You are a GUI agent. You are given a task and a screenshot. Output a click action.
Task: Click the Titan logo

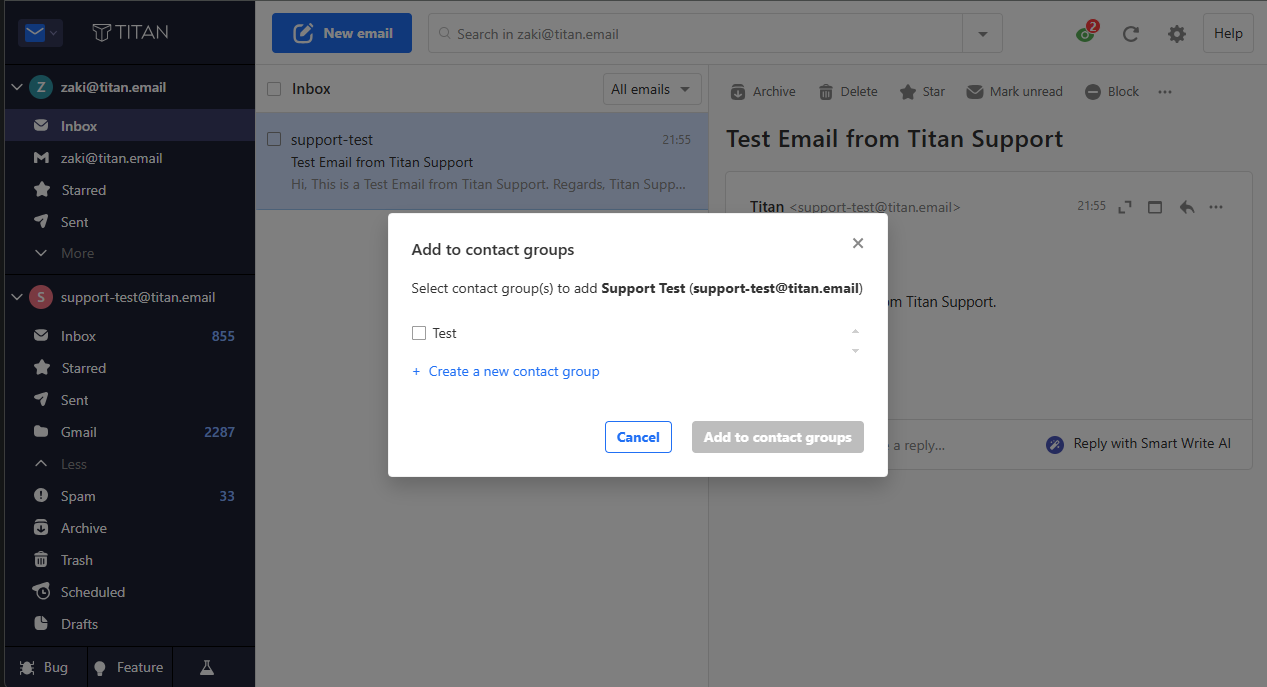click(130, 32)
